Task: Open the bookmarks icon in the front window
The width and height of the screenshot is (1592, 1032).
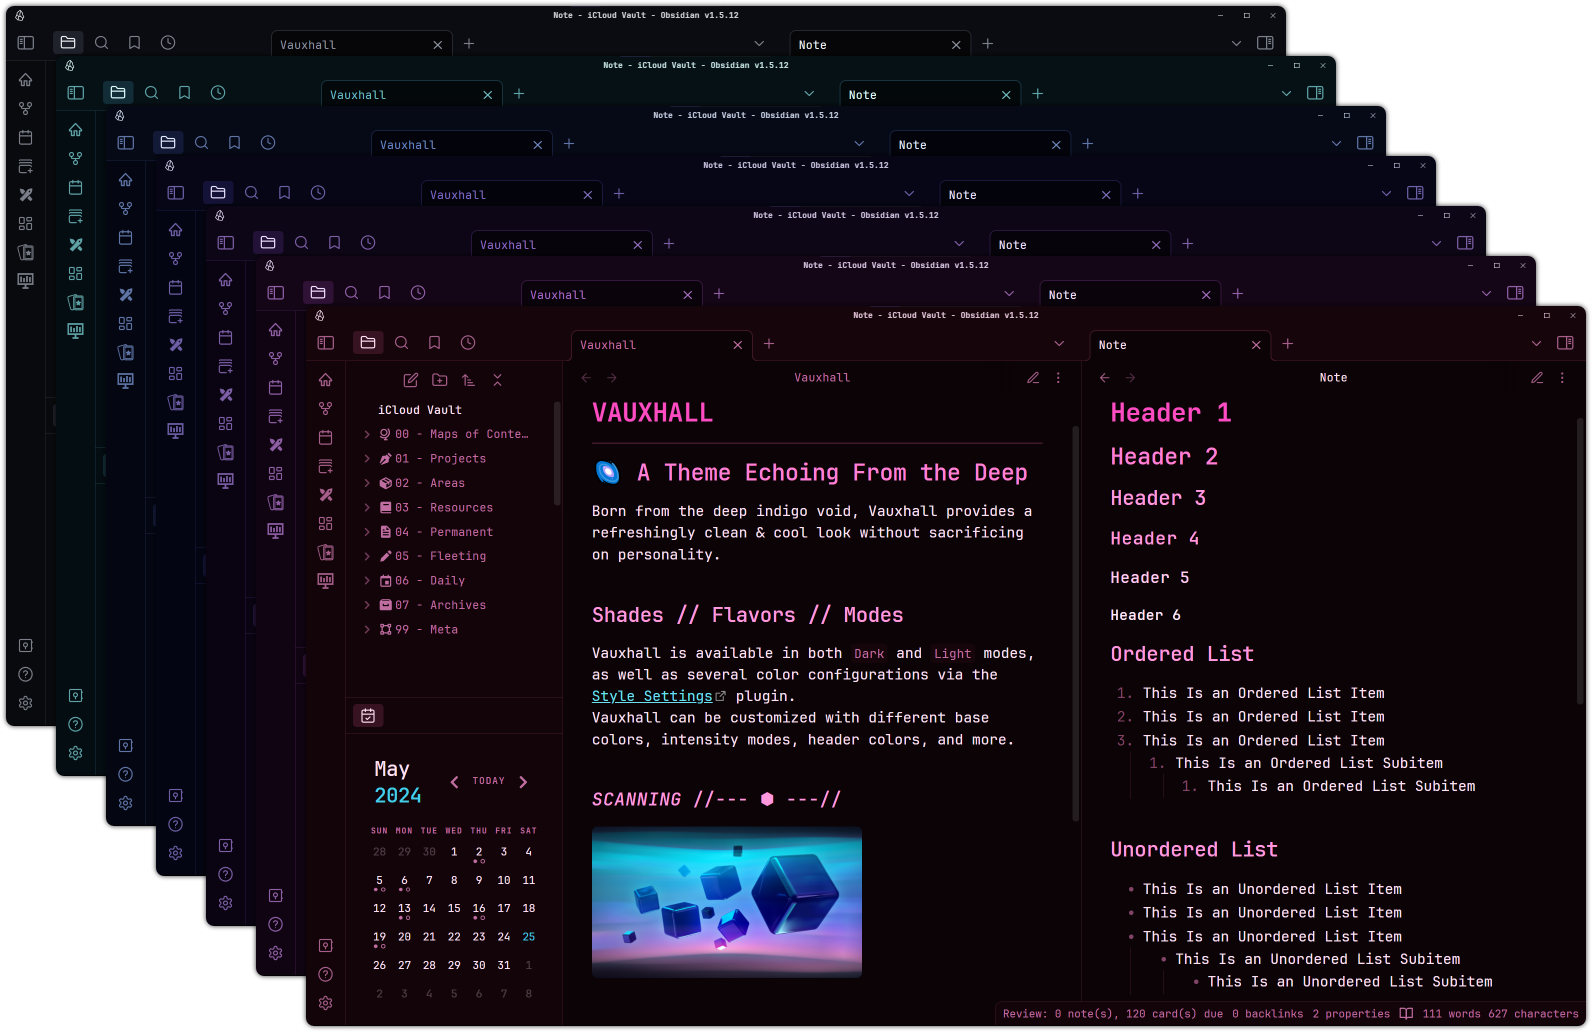Action: click(x=435, y=343)
